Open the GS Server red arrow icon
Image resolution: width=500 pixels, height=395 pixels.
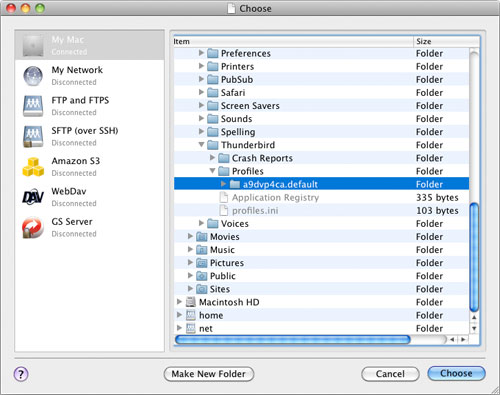(x=33, y=228)
